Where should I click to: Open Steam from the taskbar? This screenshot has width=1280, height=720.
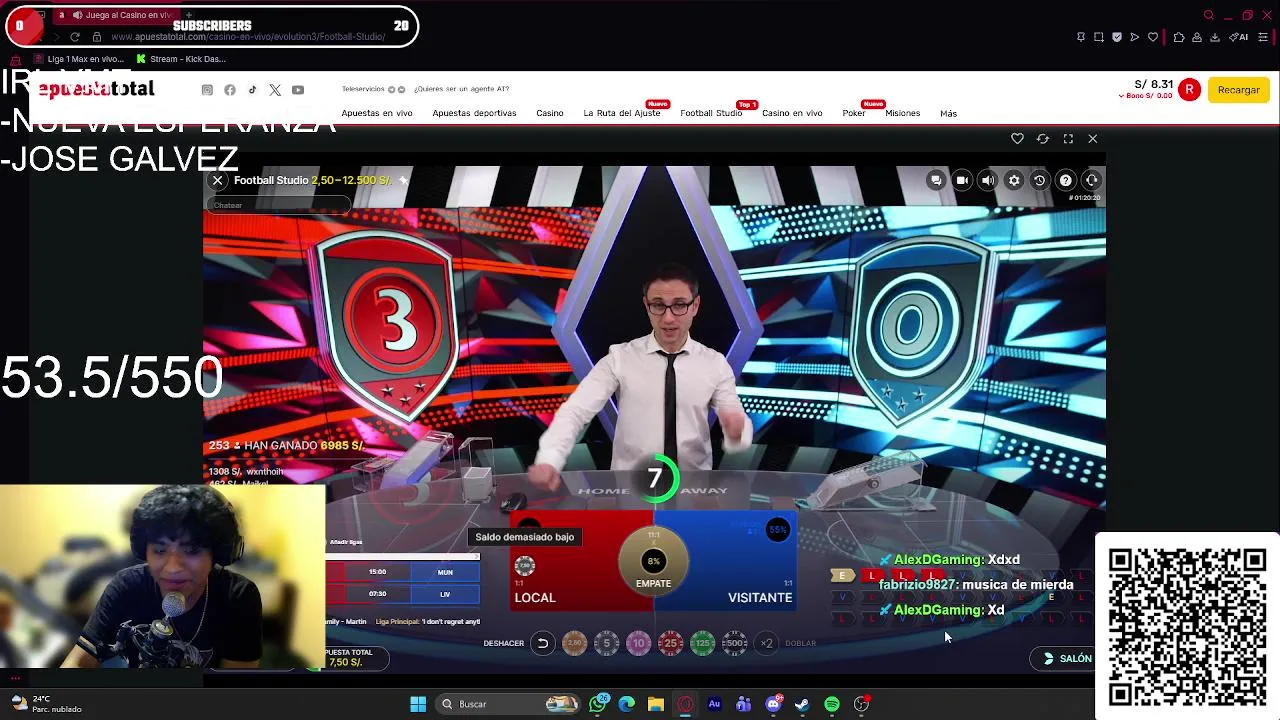[x=802, y=704]
